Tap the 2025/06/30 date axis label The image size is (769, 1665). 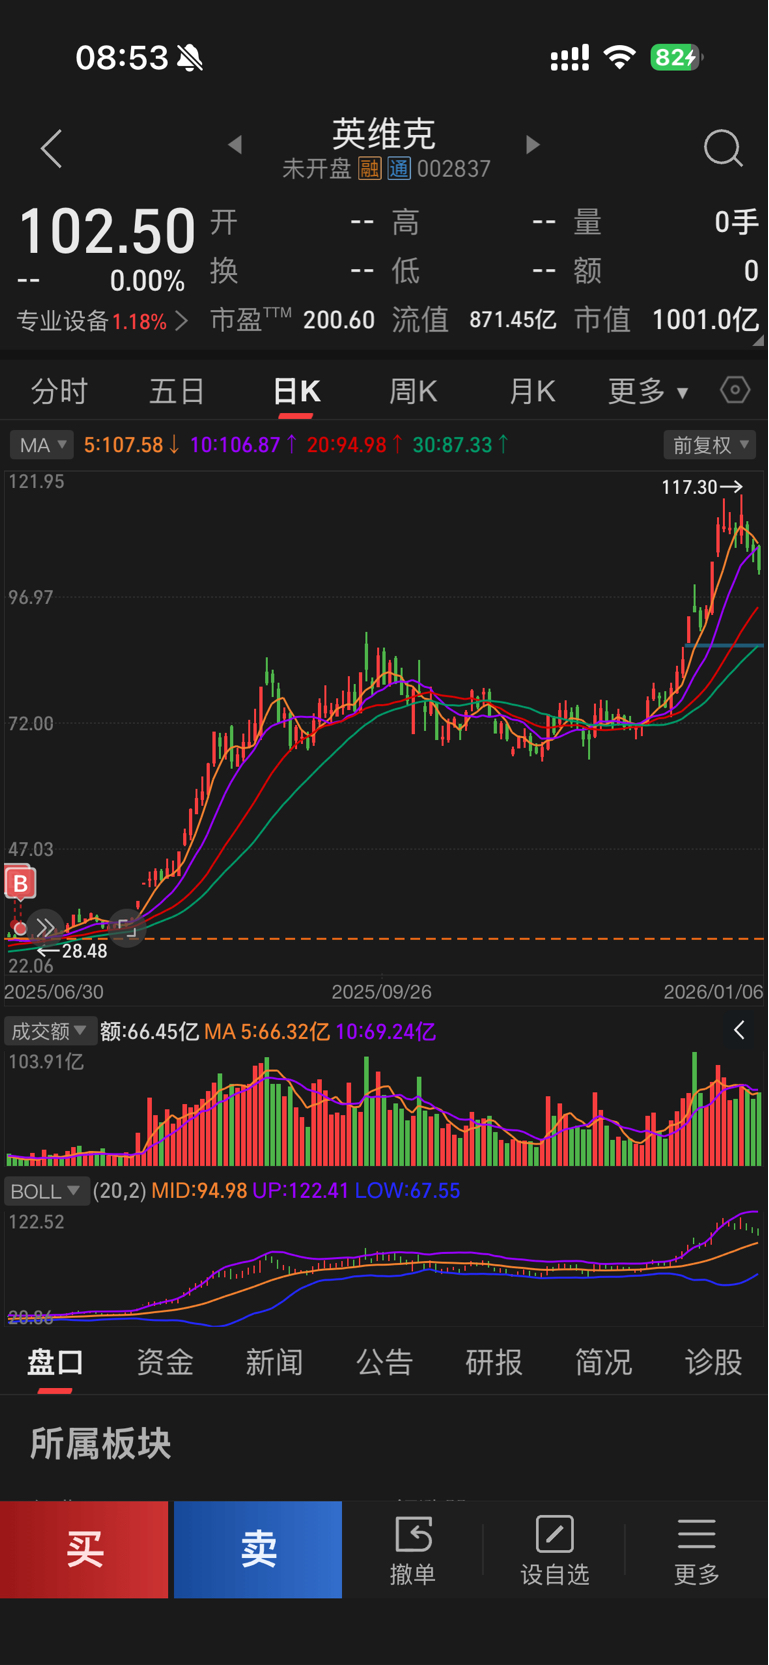(54, 992)
